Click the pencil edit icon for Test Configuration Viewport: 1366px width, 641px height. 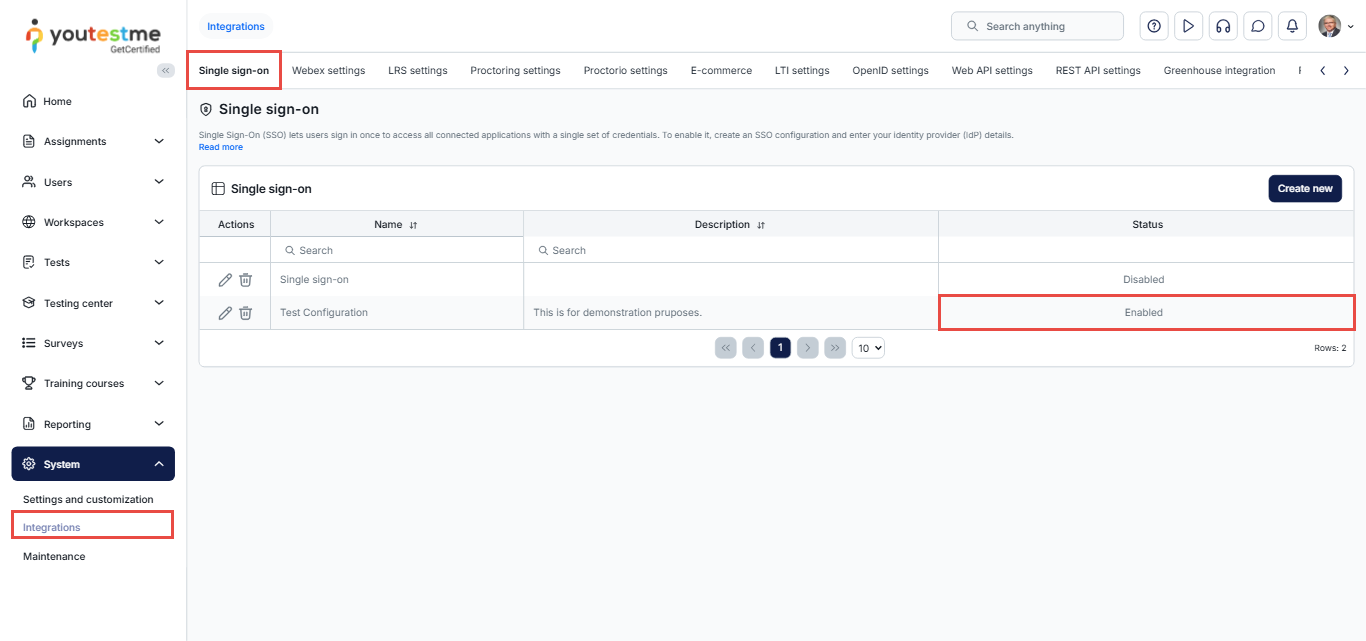[x=225, y=313]
